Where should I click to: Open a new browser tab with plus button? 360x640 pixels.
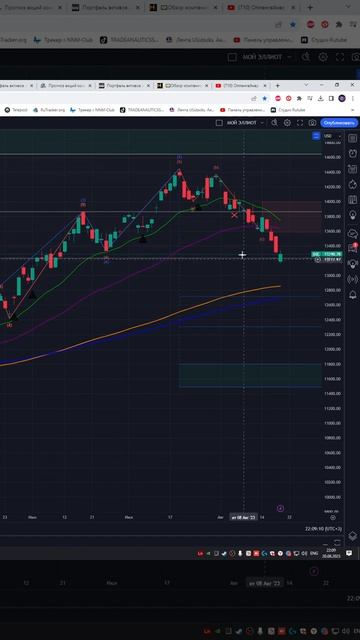(278, 86)
